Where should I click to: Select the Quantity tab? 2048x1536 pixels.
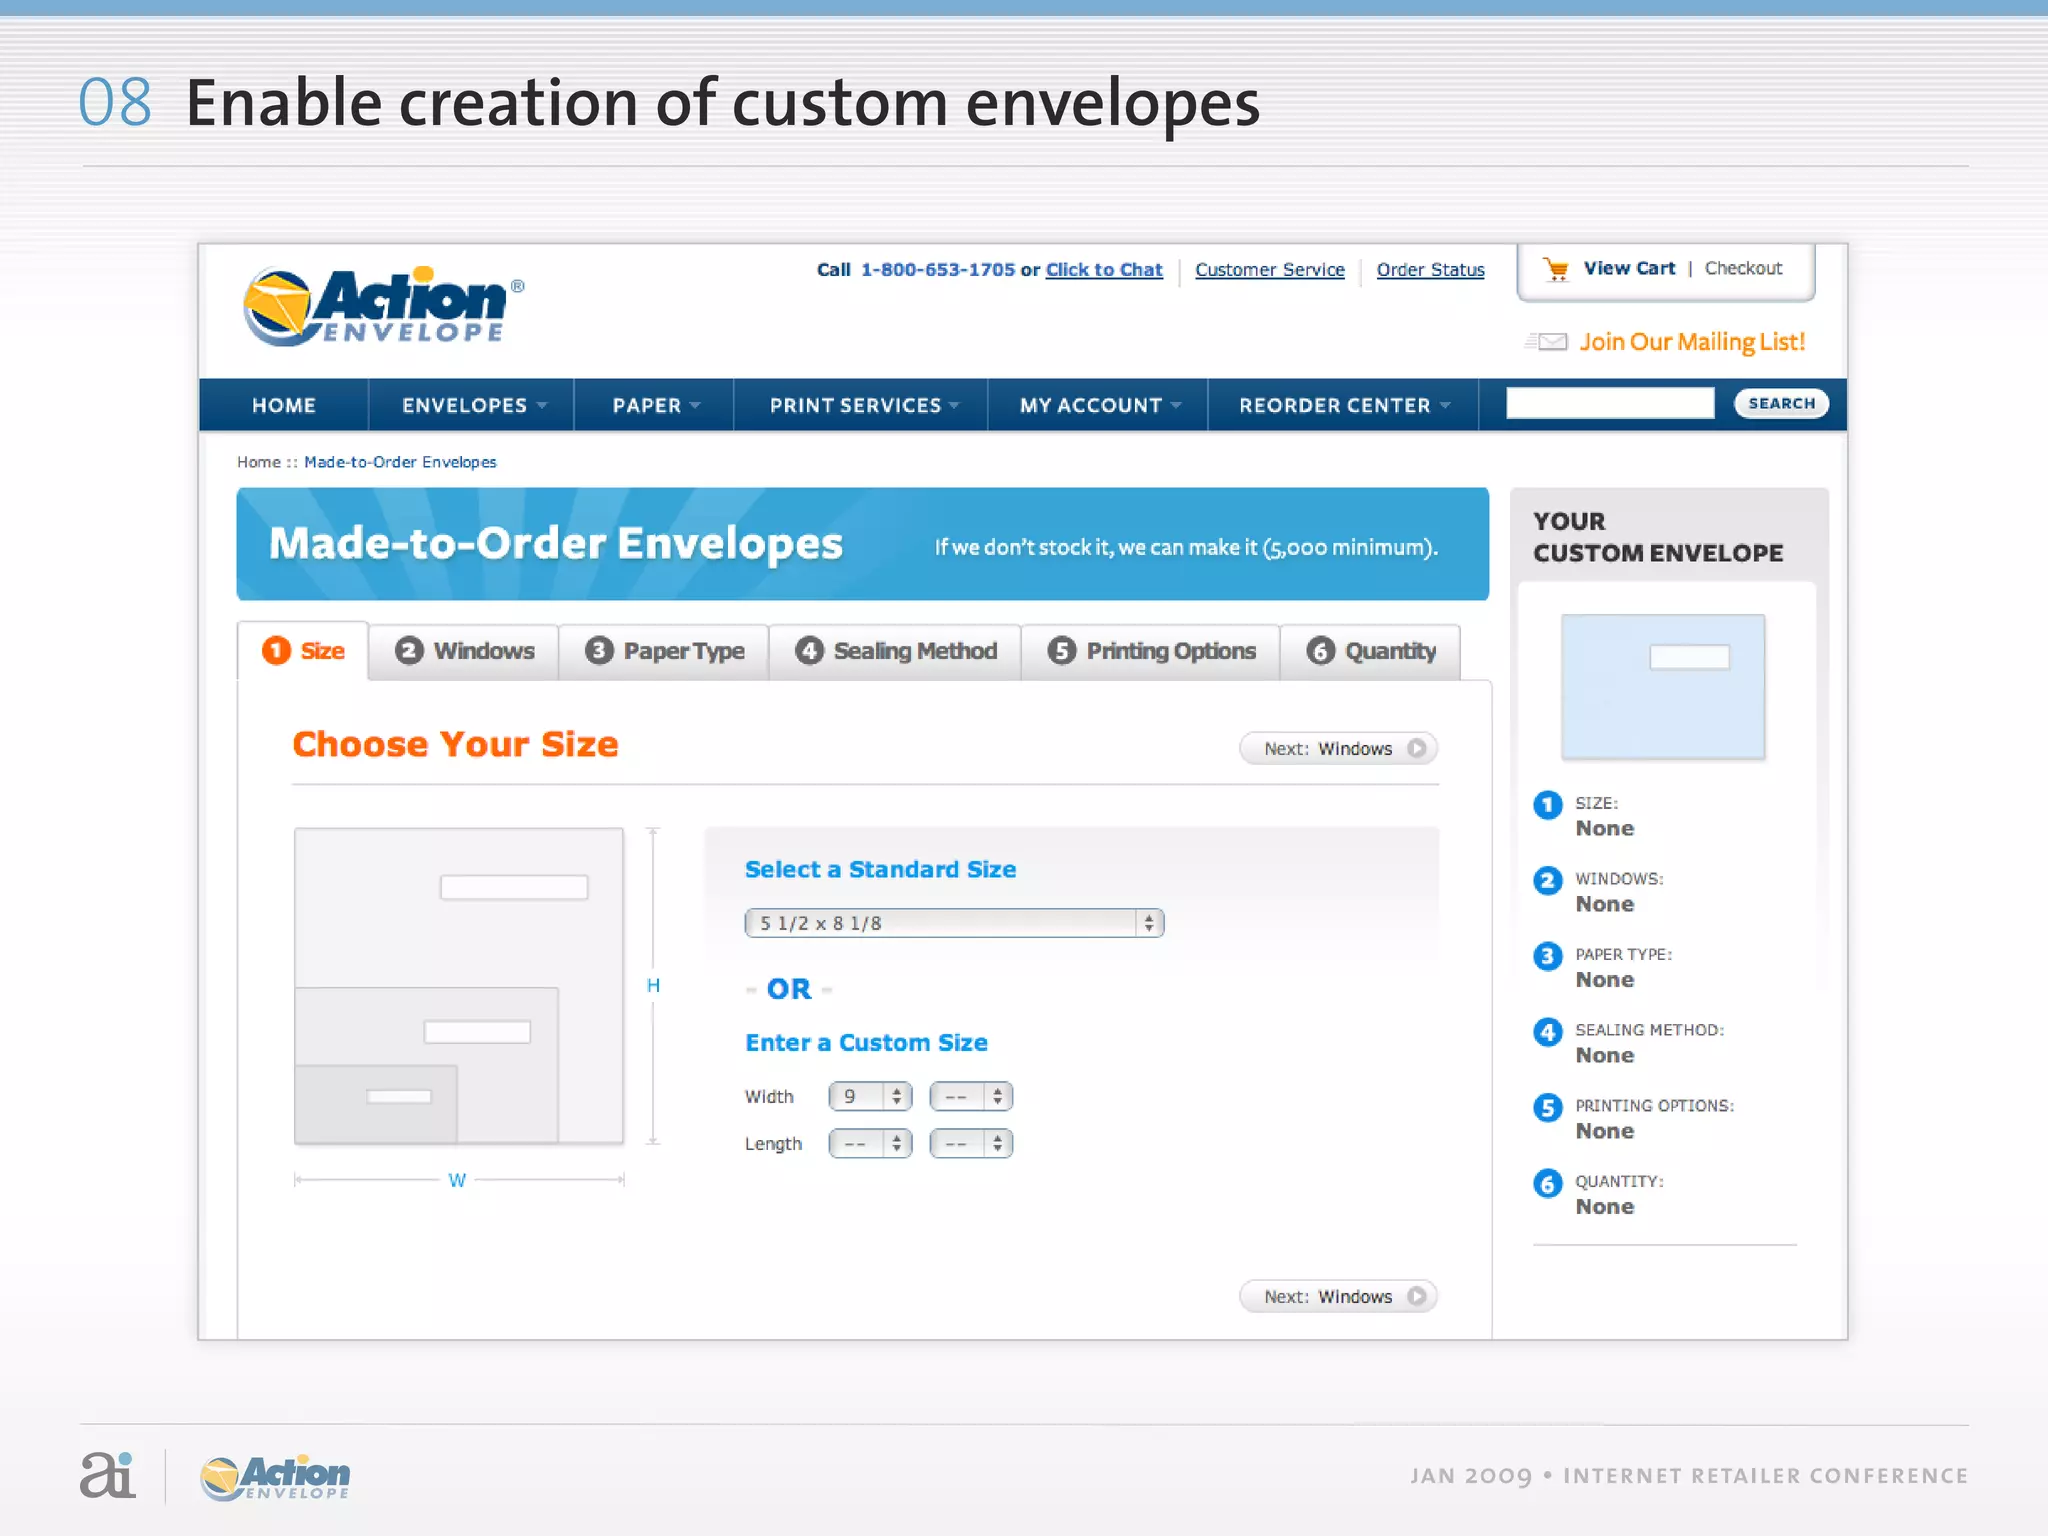(x=1370, y=652)
